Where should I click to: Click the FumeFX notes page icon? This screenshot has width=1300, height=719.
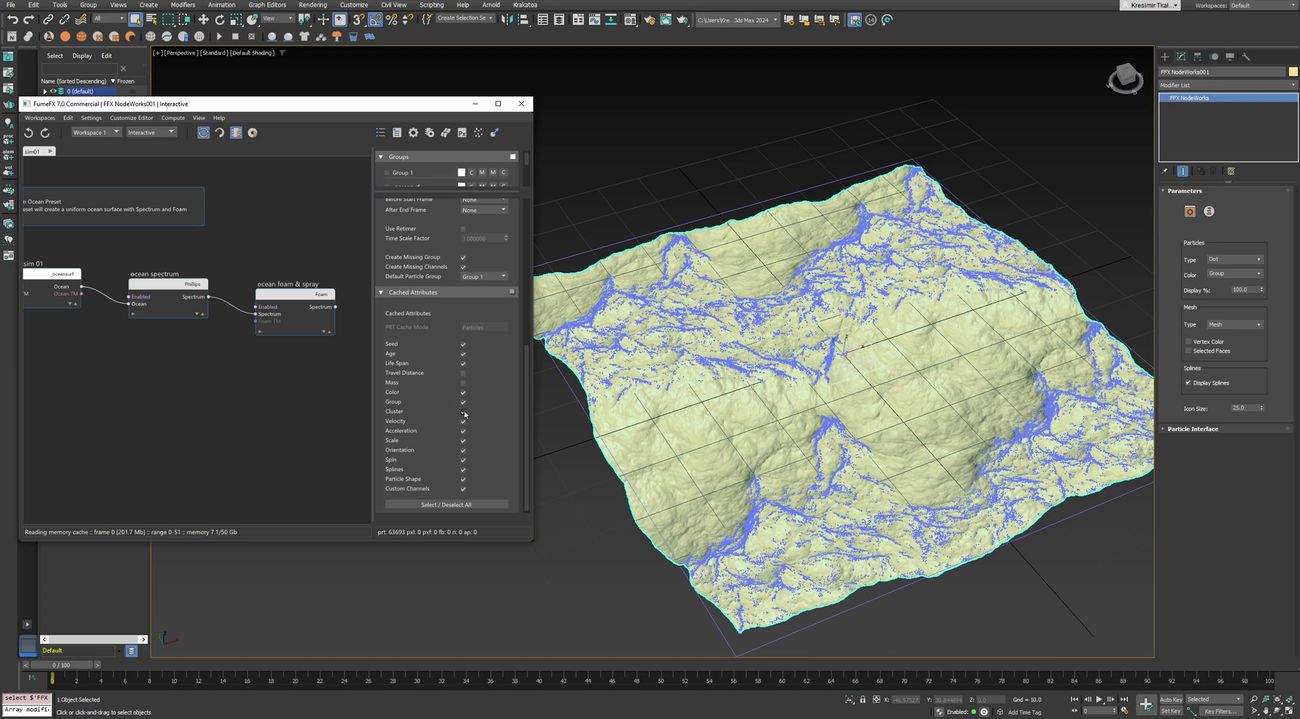tap(397, 132)
